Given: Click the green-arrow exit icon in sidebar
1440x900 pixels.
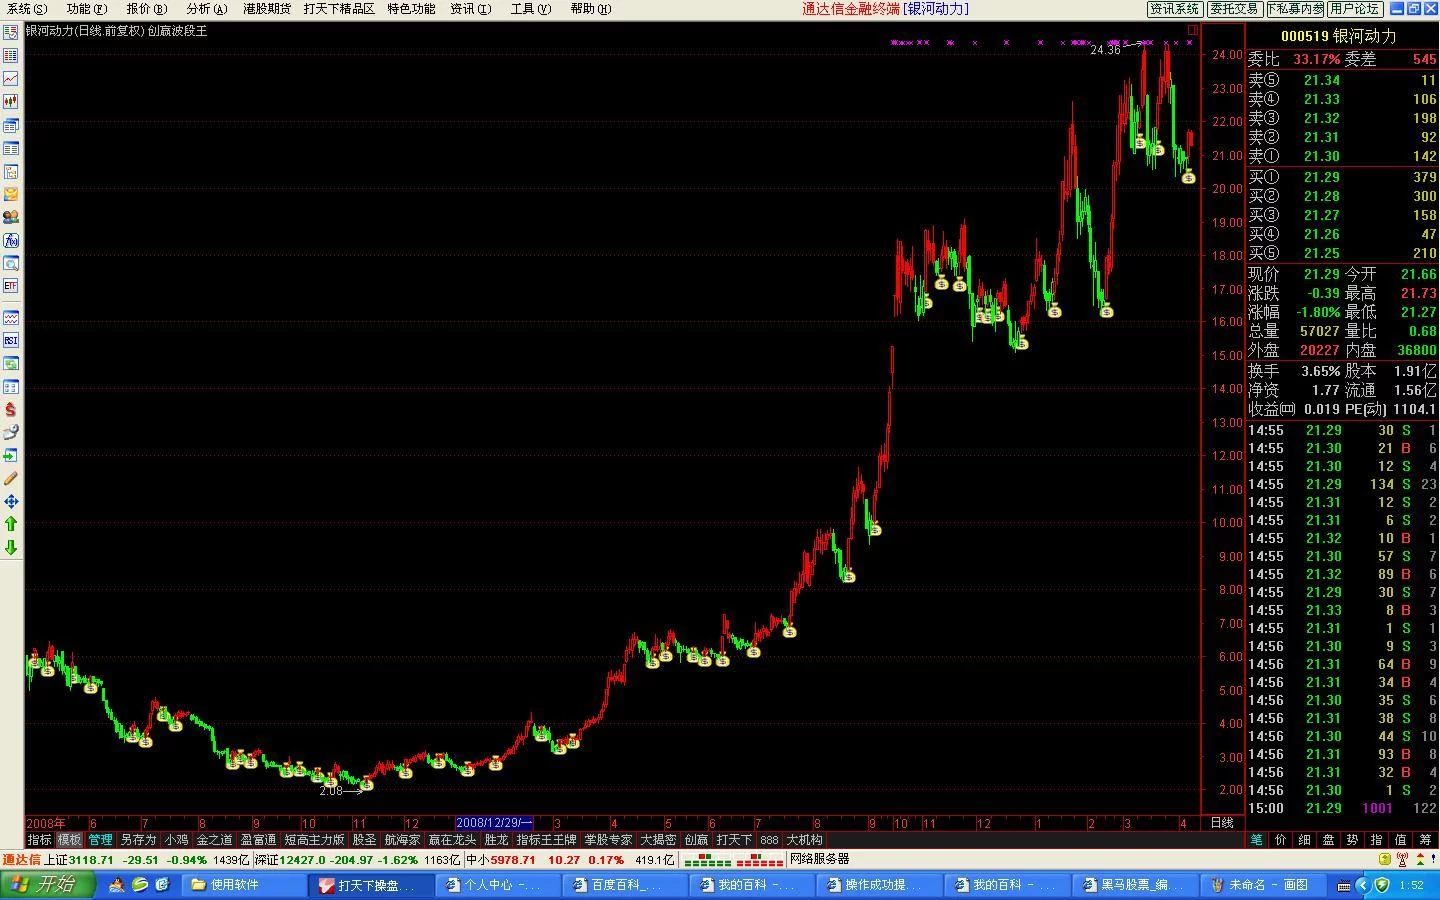Looking at the screenshot, I should click(x=11, y=456).
